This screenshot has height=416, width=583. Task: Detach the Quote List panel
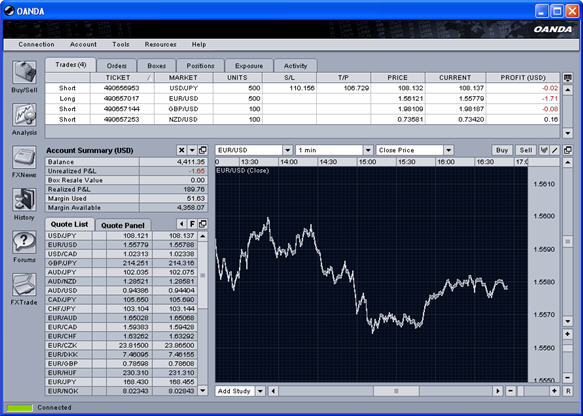(203, 224)
